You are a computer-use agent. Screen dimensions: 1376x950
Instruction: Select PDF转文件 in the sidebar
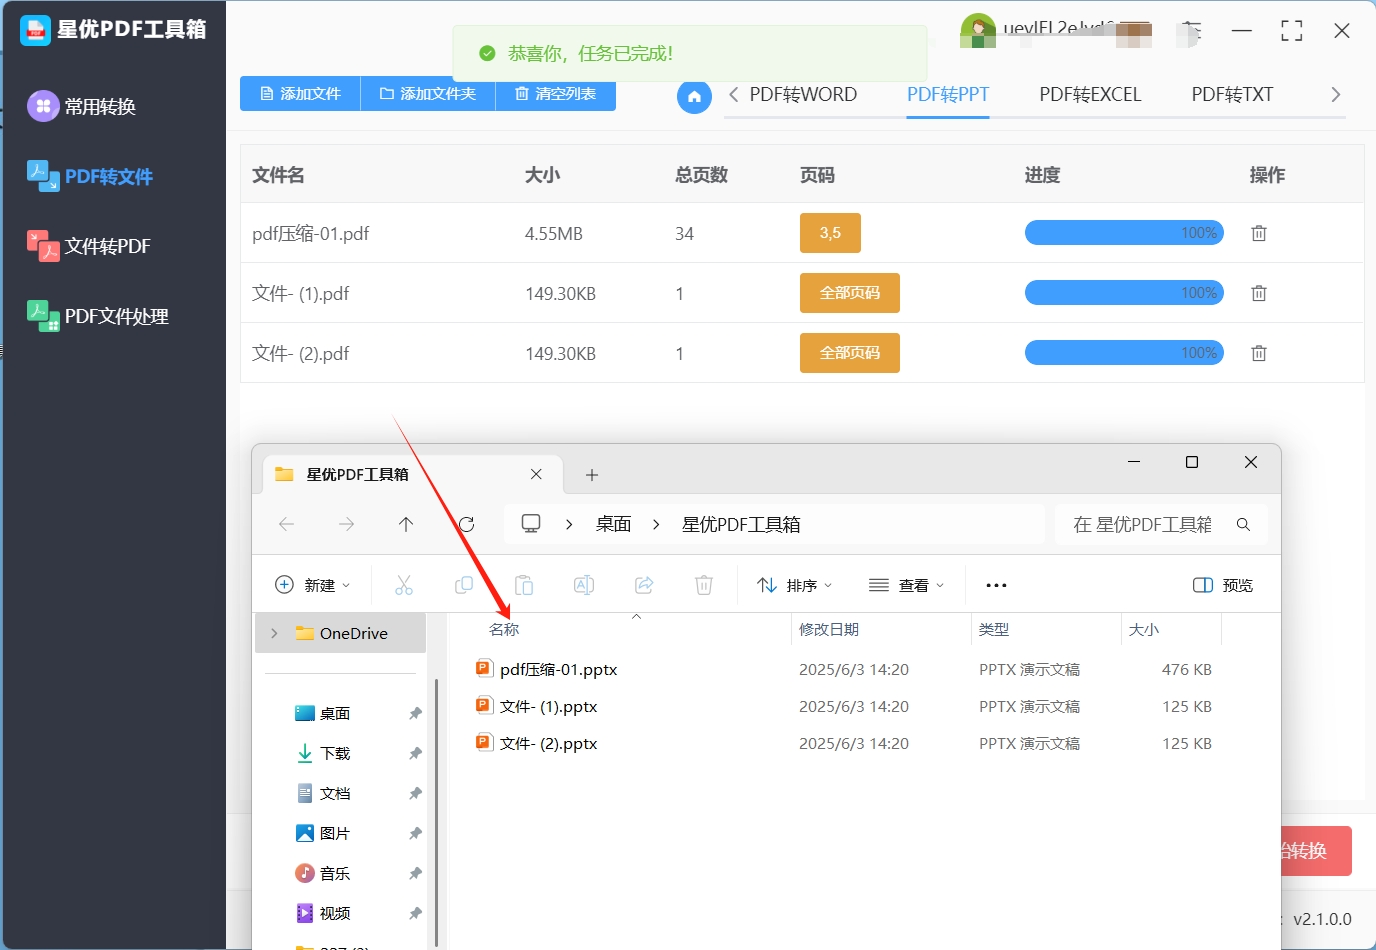[90, 176]
